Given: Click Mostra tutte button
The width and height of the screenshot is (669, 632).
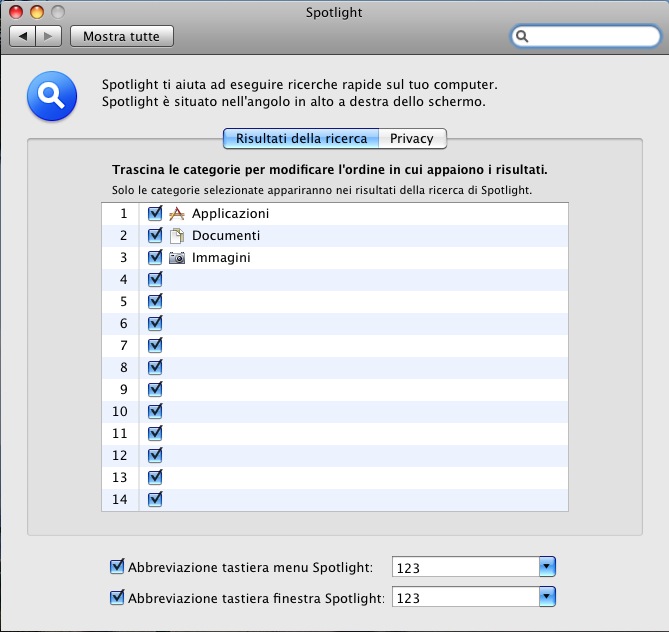Looking at the screenshot, I should pos(122,36).
